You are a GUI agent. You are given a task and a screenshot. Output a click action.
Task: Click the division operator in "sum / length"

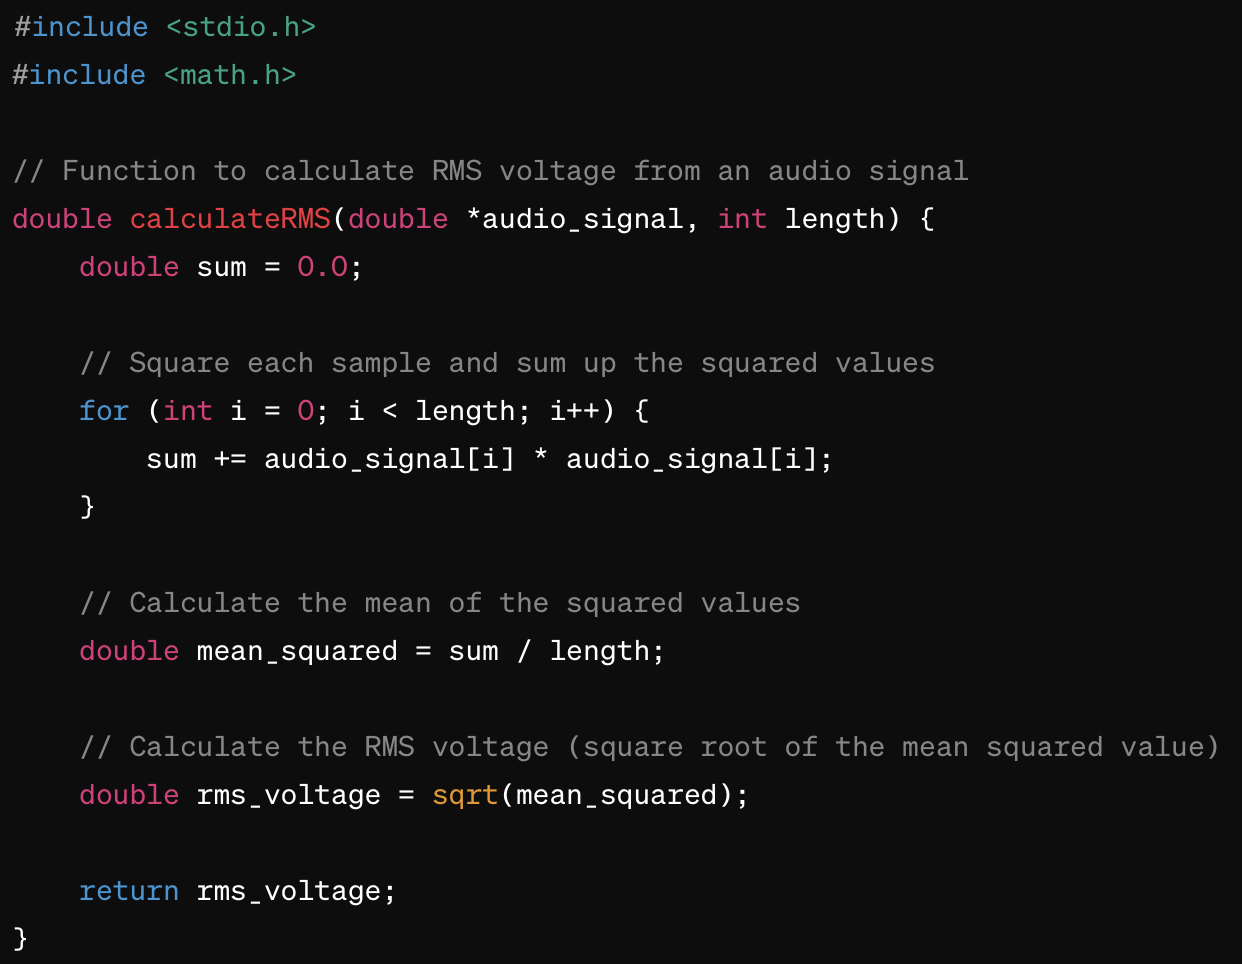click(x=524, y=651)
